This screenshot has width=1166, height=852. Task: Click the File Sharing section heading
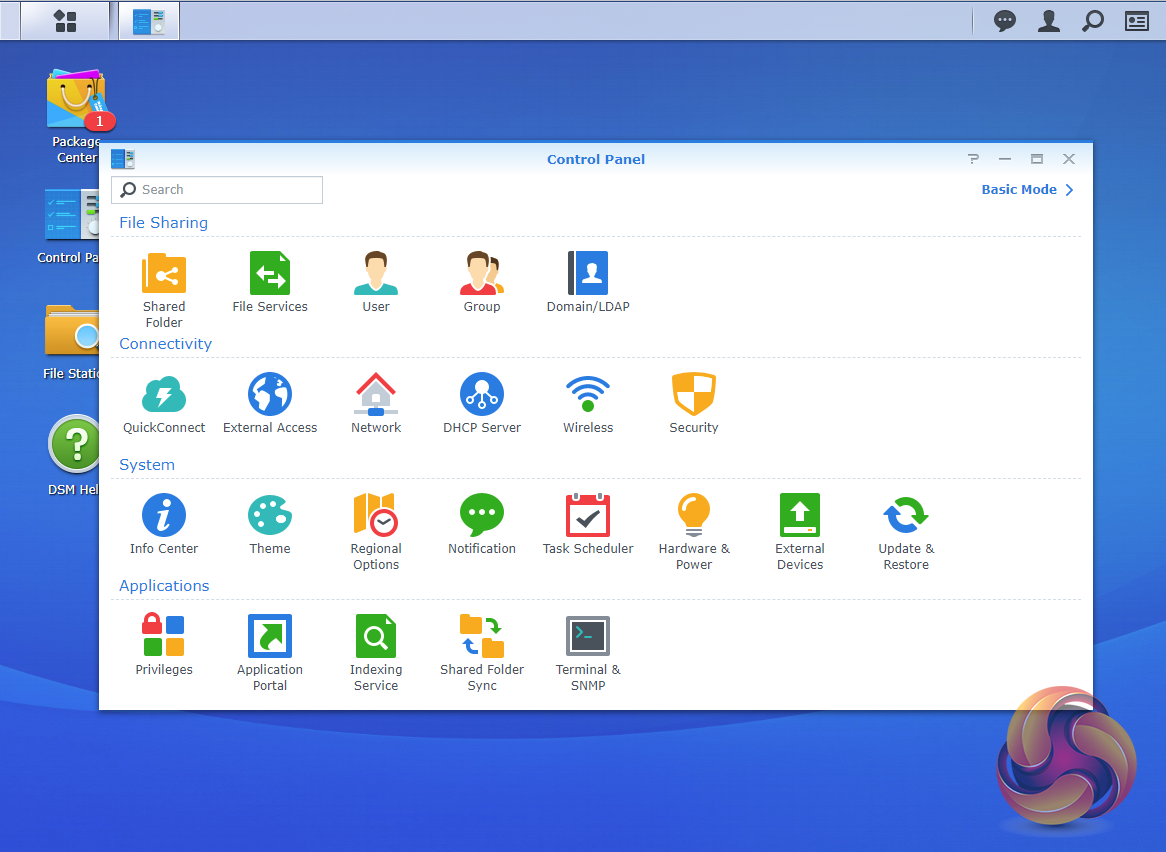[164, 222]
